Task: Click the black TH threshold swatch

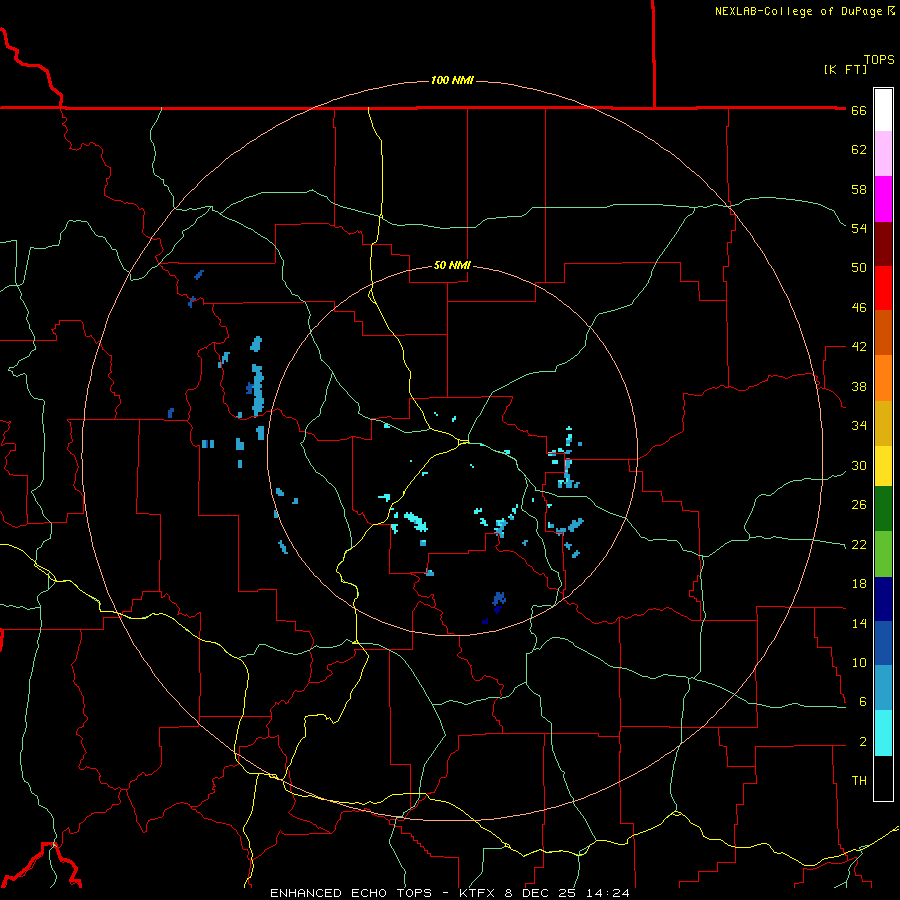Action: pyautogui.click(x=883, y=778)
